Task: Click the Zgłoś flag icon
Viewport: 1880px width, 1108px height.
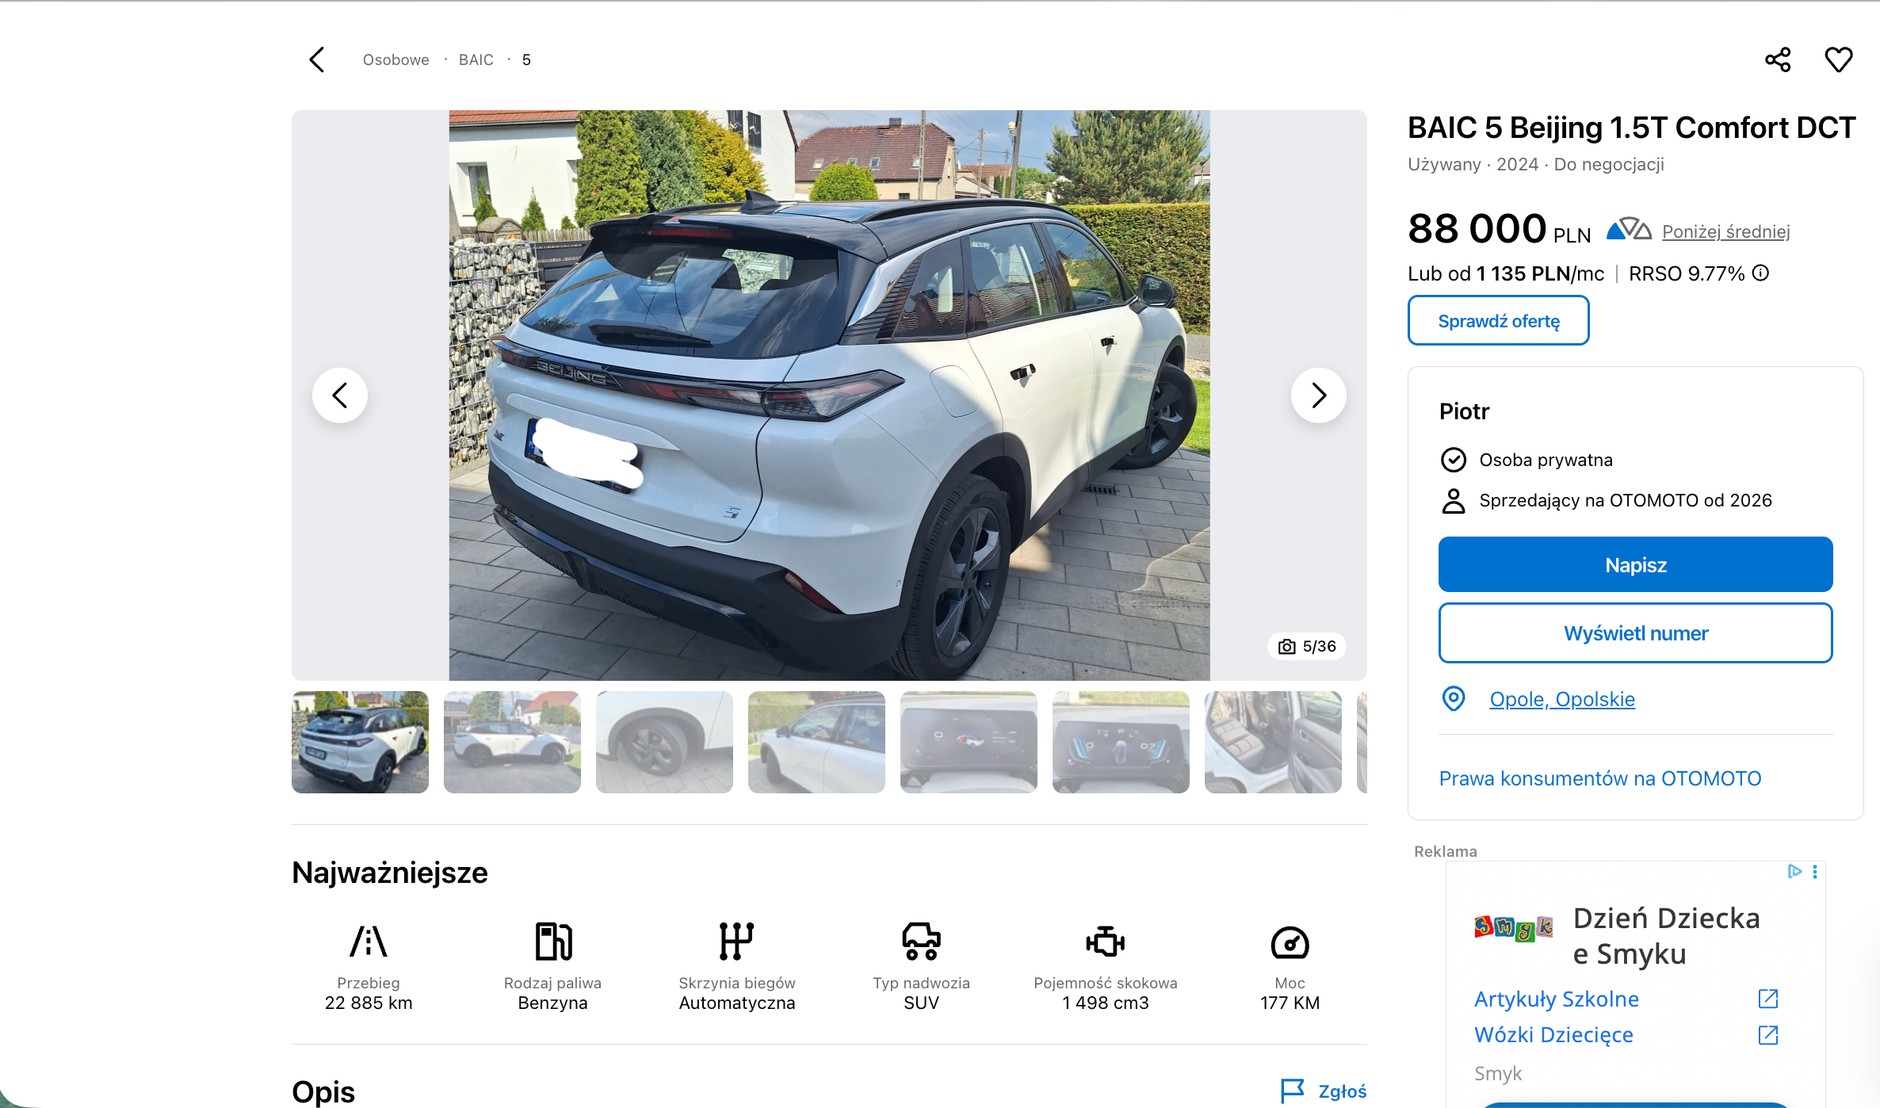Action: [x=1292, y=1091]
